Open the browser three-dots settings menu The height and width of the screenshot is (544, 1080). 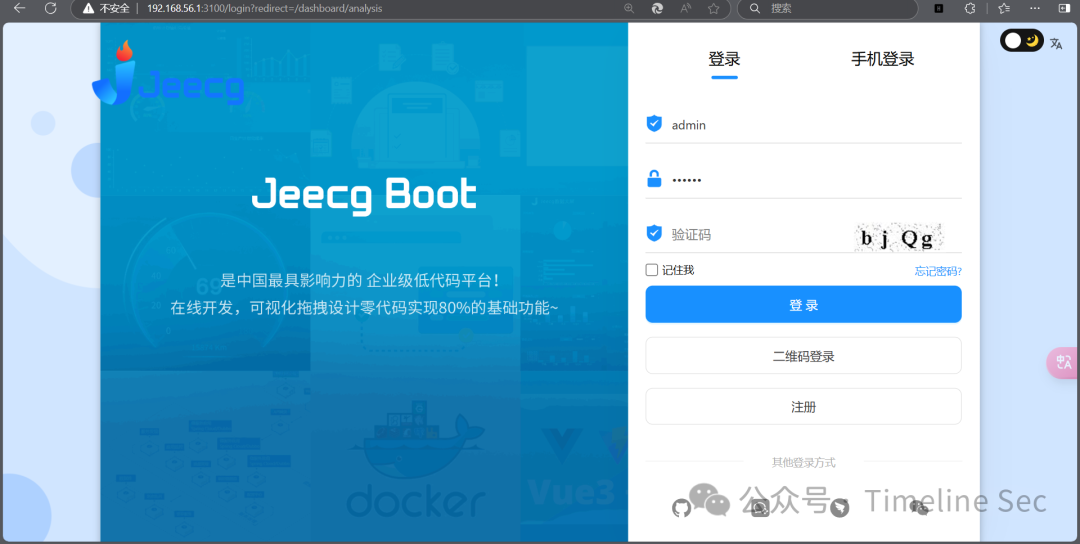coord(1035,8)
